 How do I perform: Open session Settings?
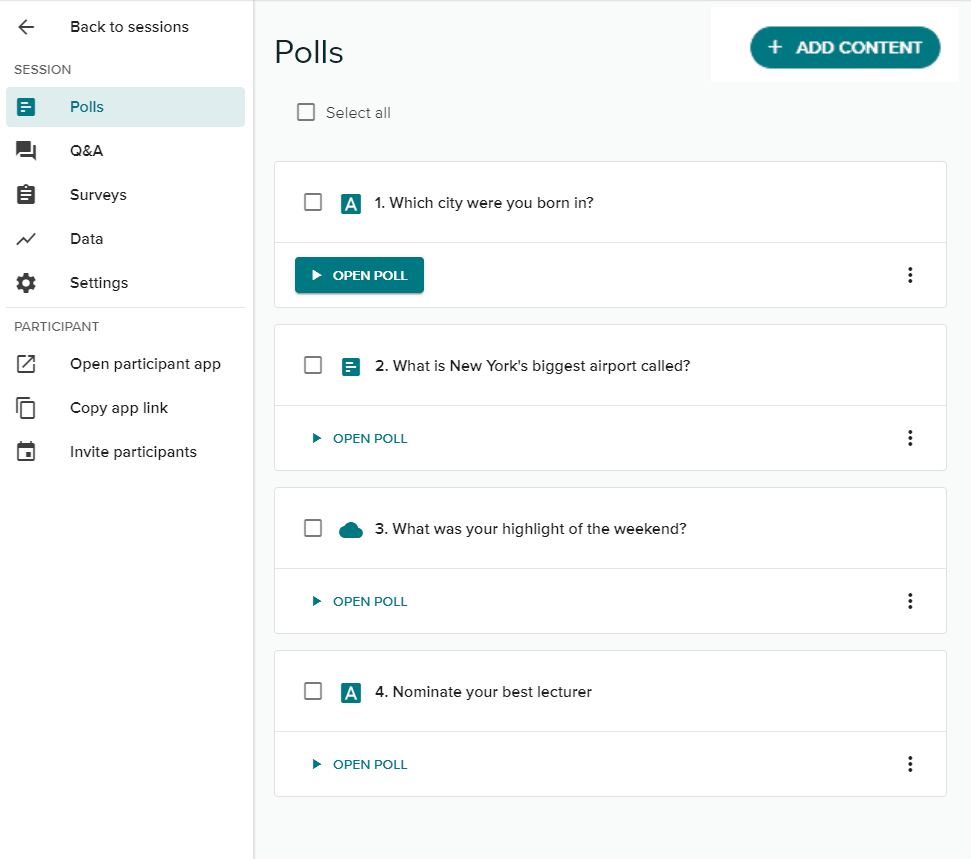point(125,283)
